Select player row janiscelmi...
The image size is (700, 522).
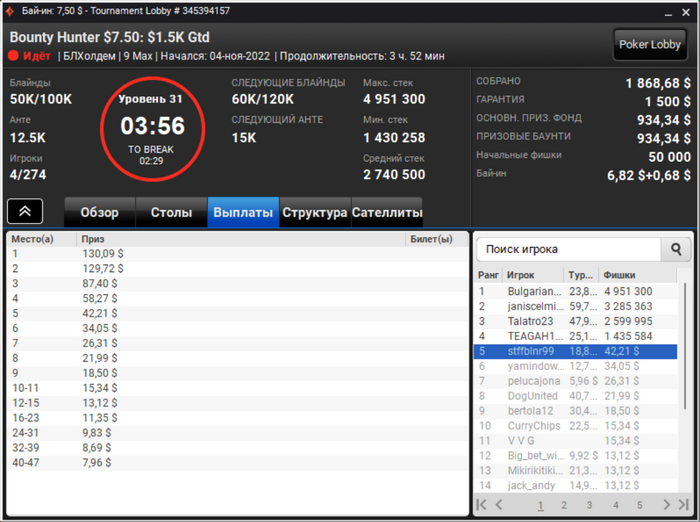pos(575,306)
